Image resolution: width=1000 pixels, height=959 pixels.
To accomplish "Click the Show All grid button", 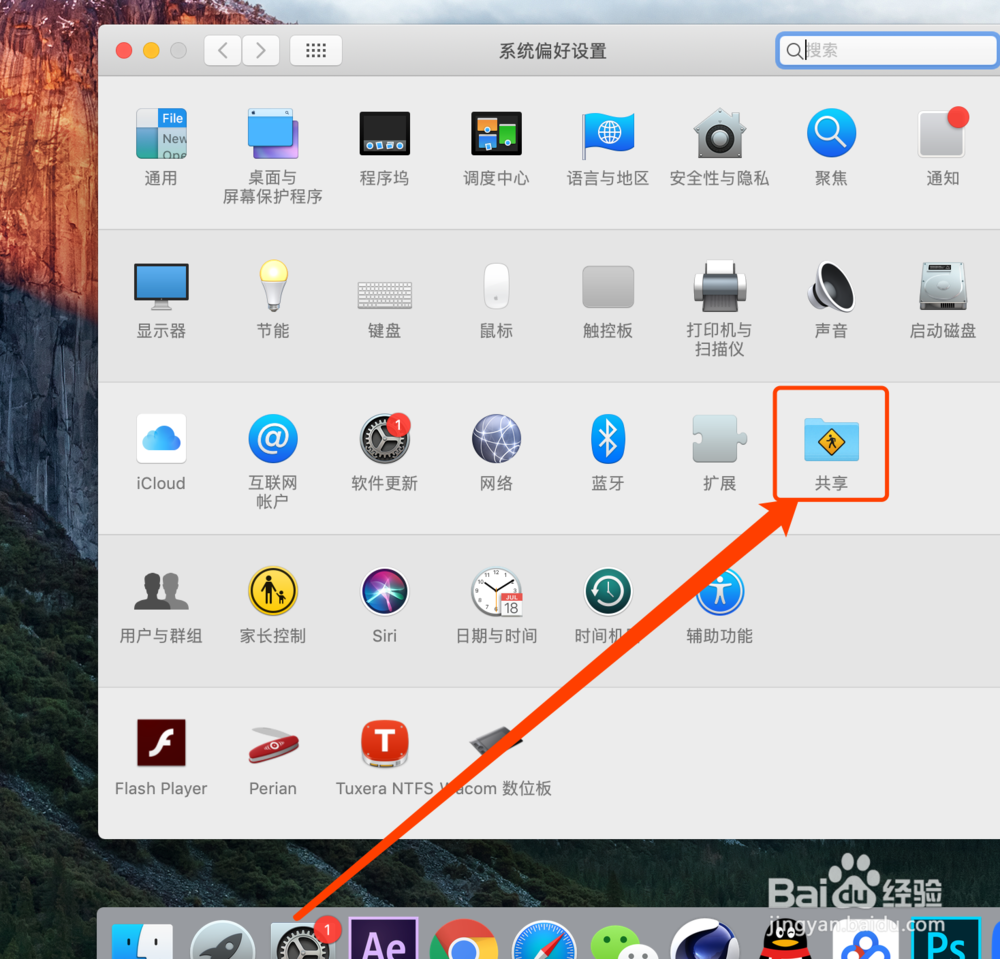I will pos(316,50).
